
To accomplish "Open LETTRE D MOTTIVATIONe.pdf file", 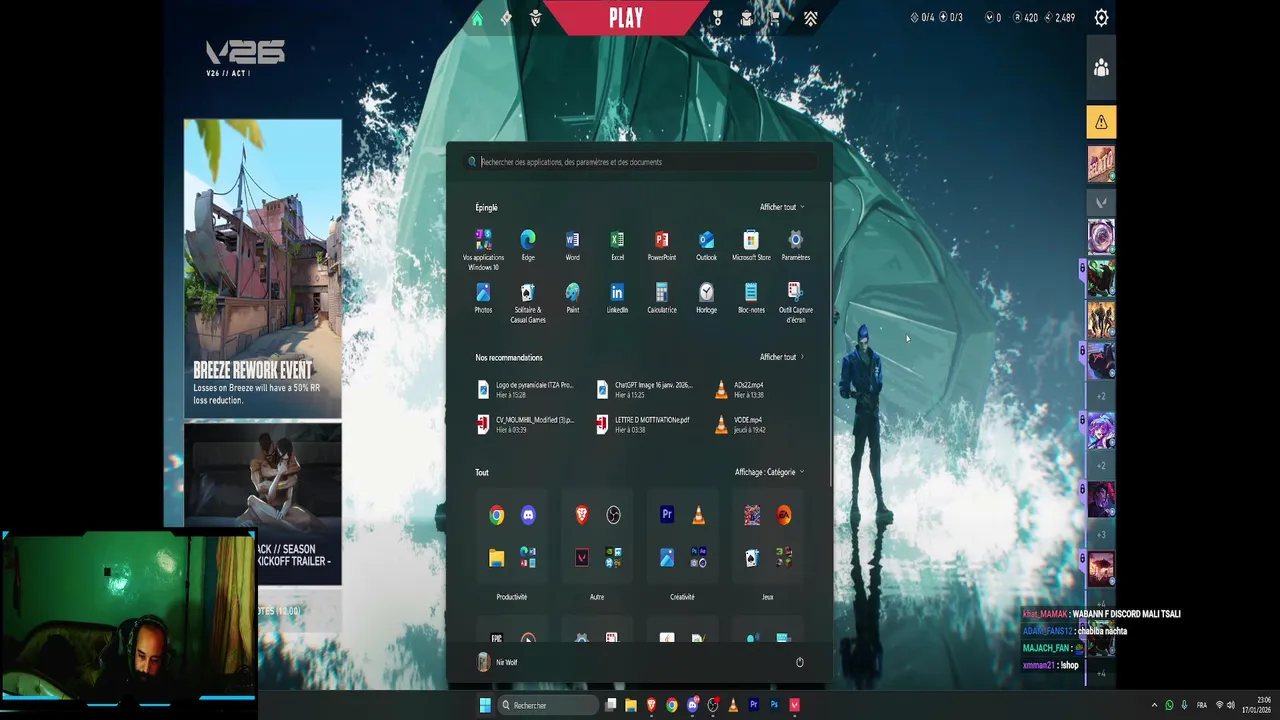I will tap(643, 425).
